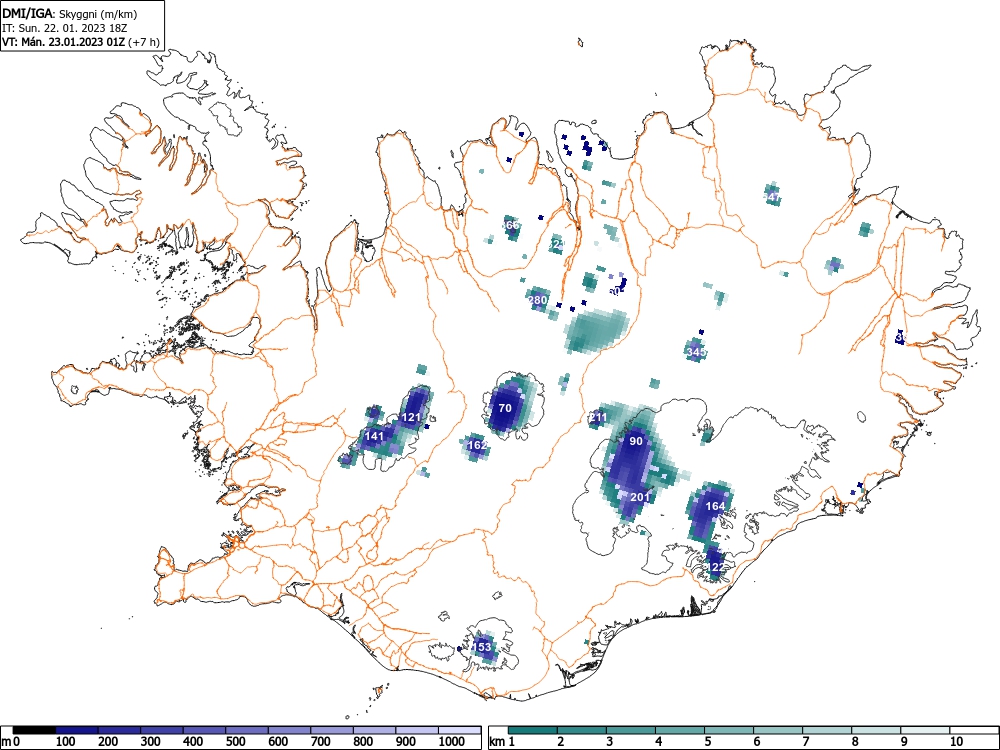1000x750 pixels.
Task: Click the black 0–100 m legend swatch
Action: coord(34,730)
